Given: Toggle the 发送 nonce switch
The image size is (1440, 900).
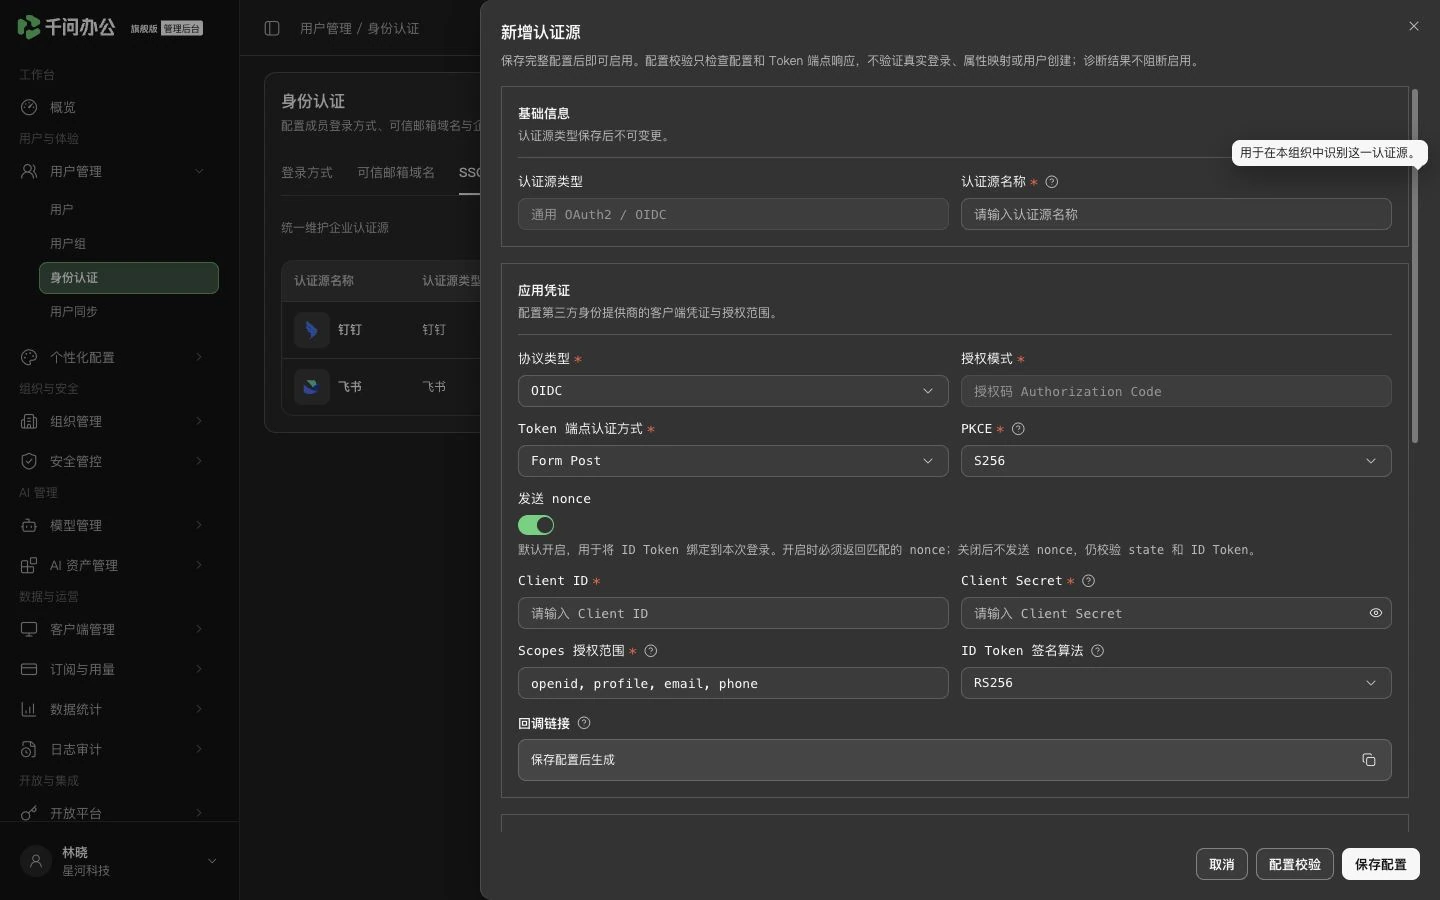Looking at the screenshot, I should click(x=536, y=525).
